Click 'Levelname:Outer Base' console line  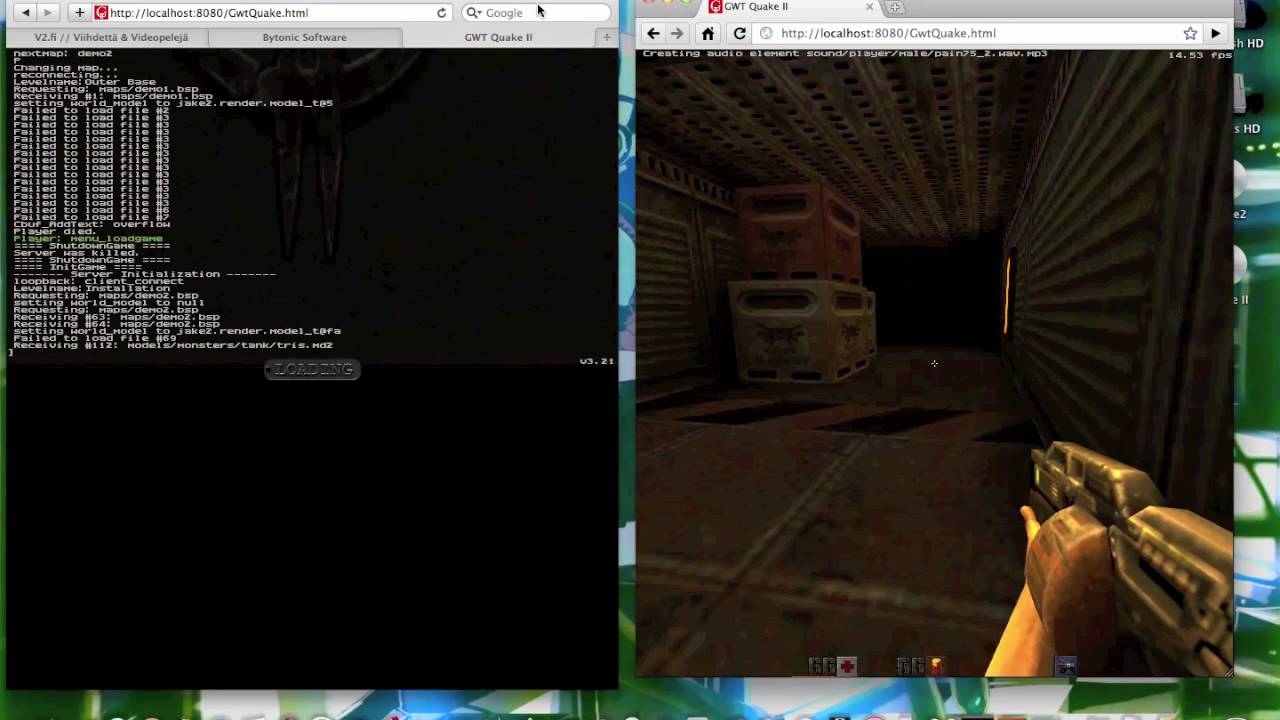pyautogui.click(x=85, y=82)
